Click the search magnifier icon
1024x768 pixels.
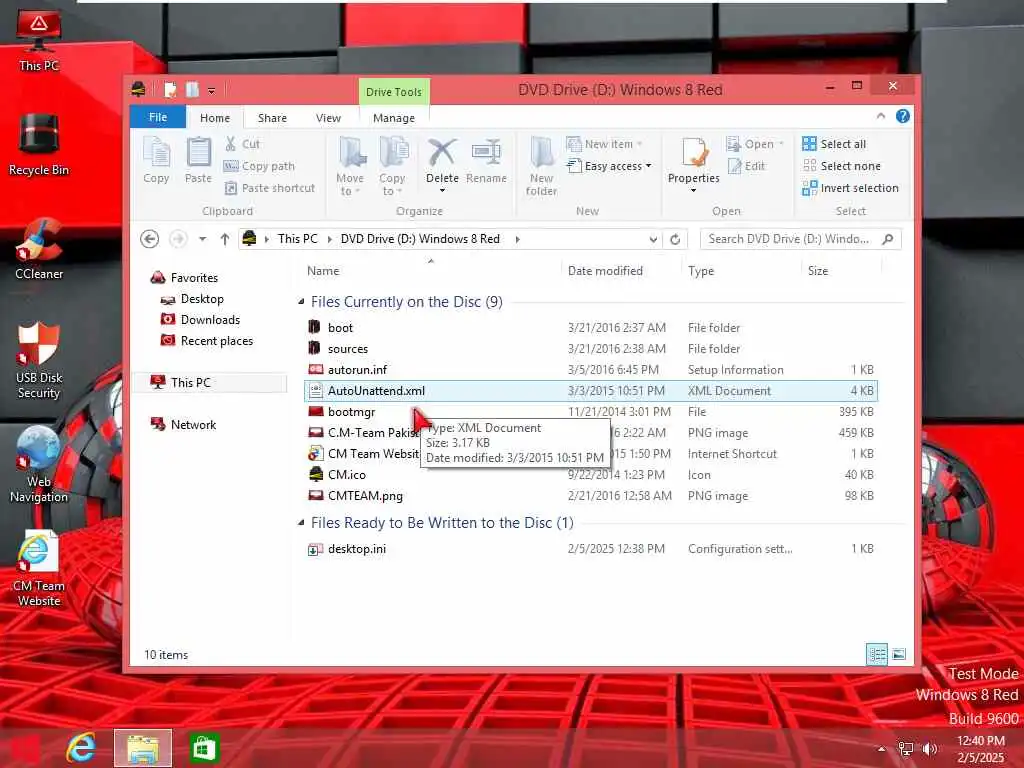click(x=888, y=239)
